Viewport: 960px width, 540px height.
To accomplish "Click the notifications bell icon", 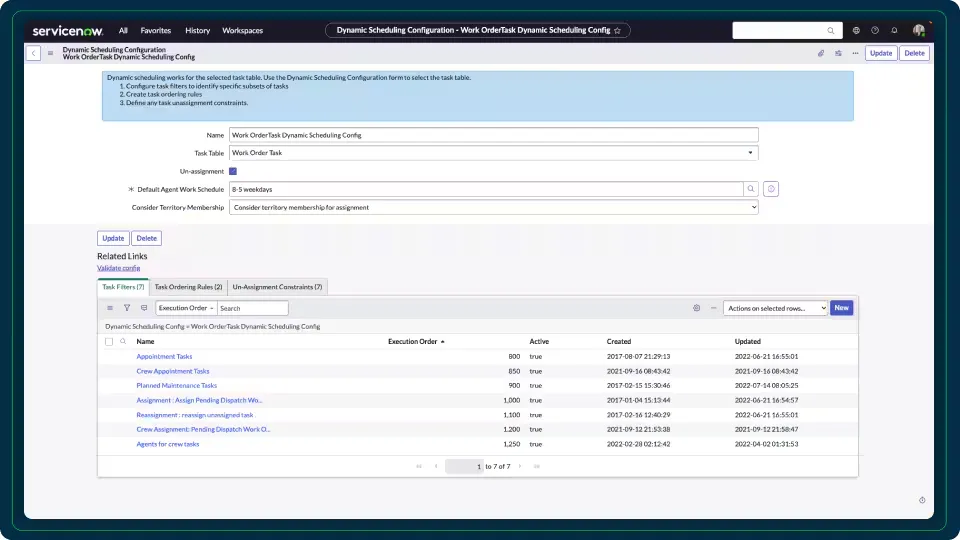I will point(894,31).
